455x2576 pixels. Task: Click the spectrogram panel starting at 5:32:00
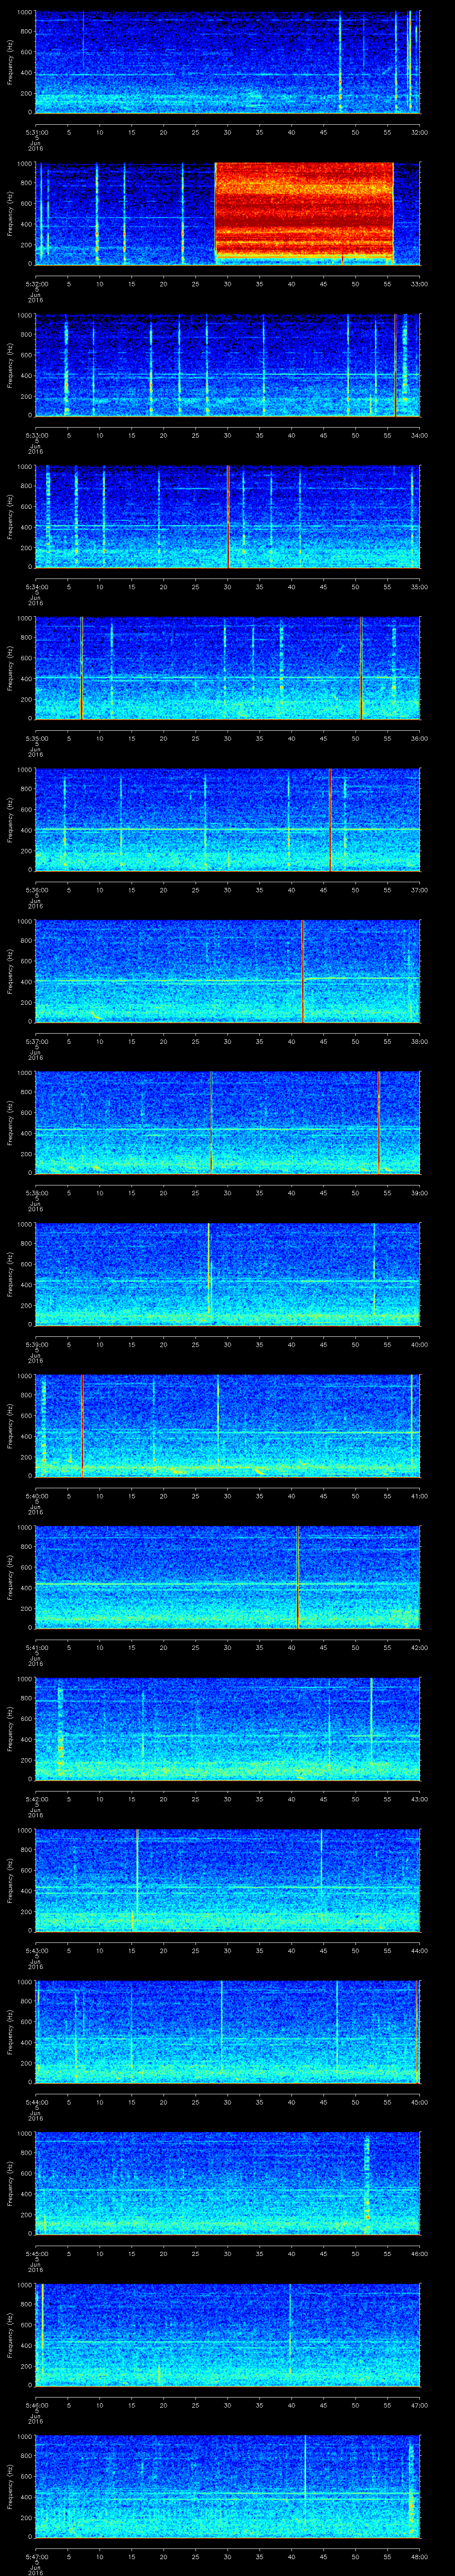tap(228, 213)
